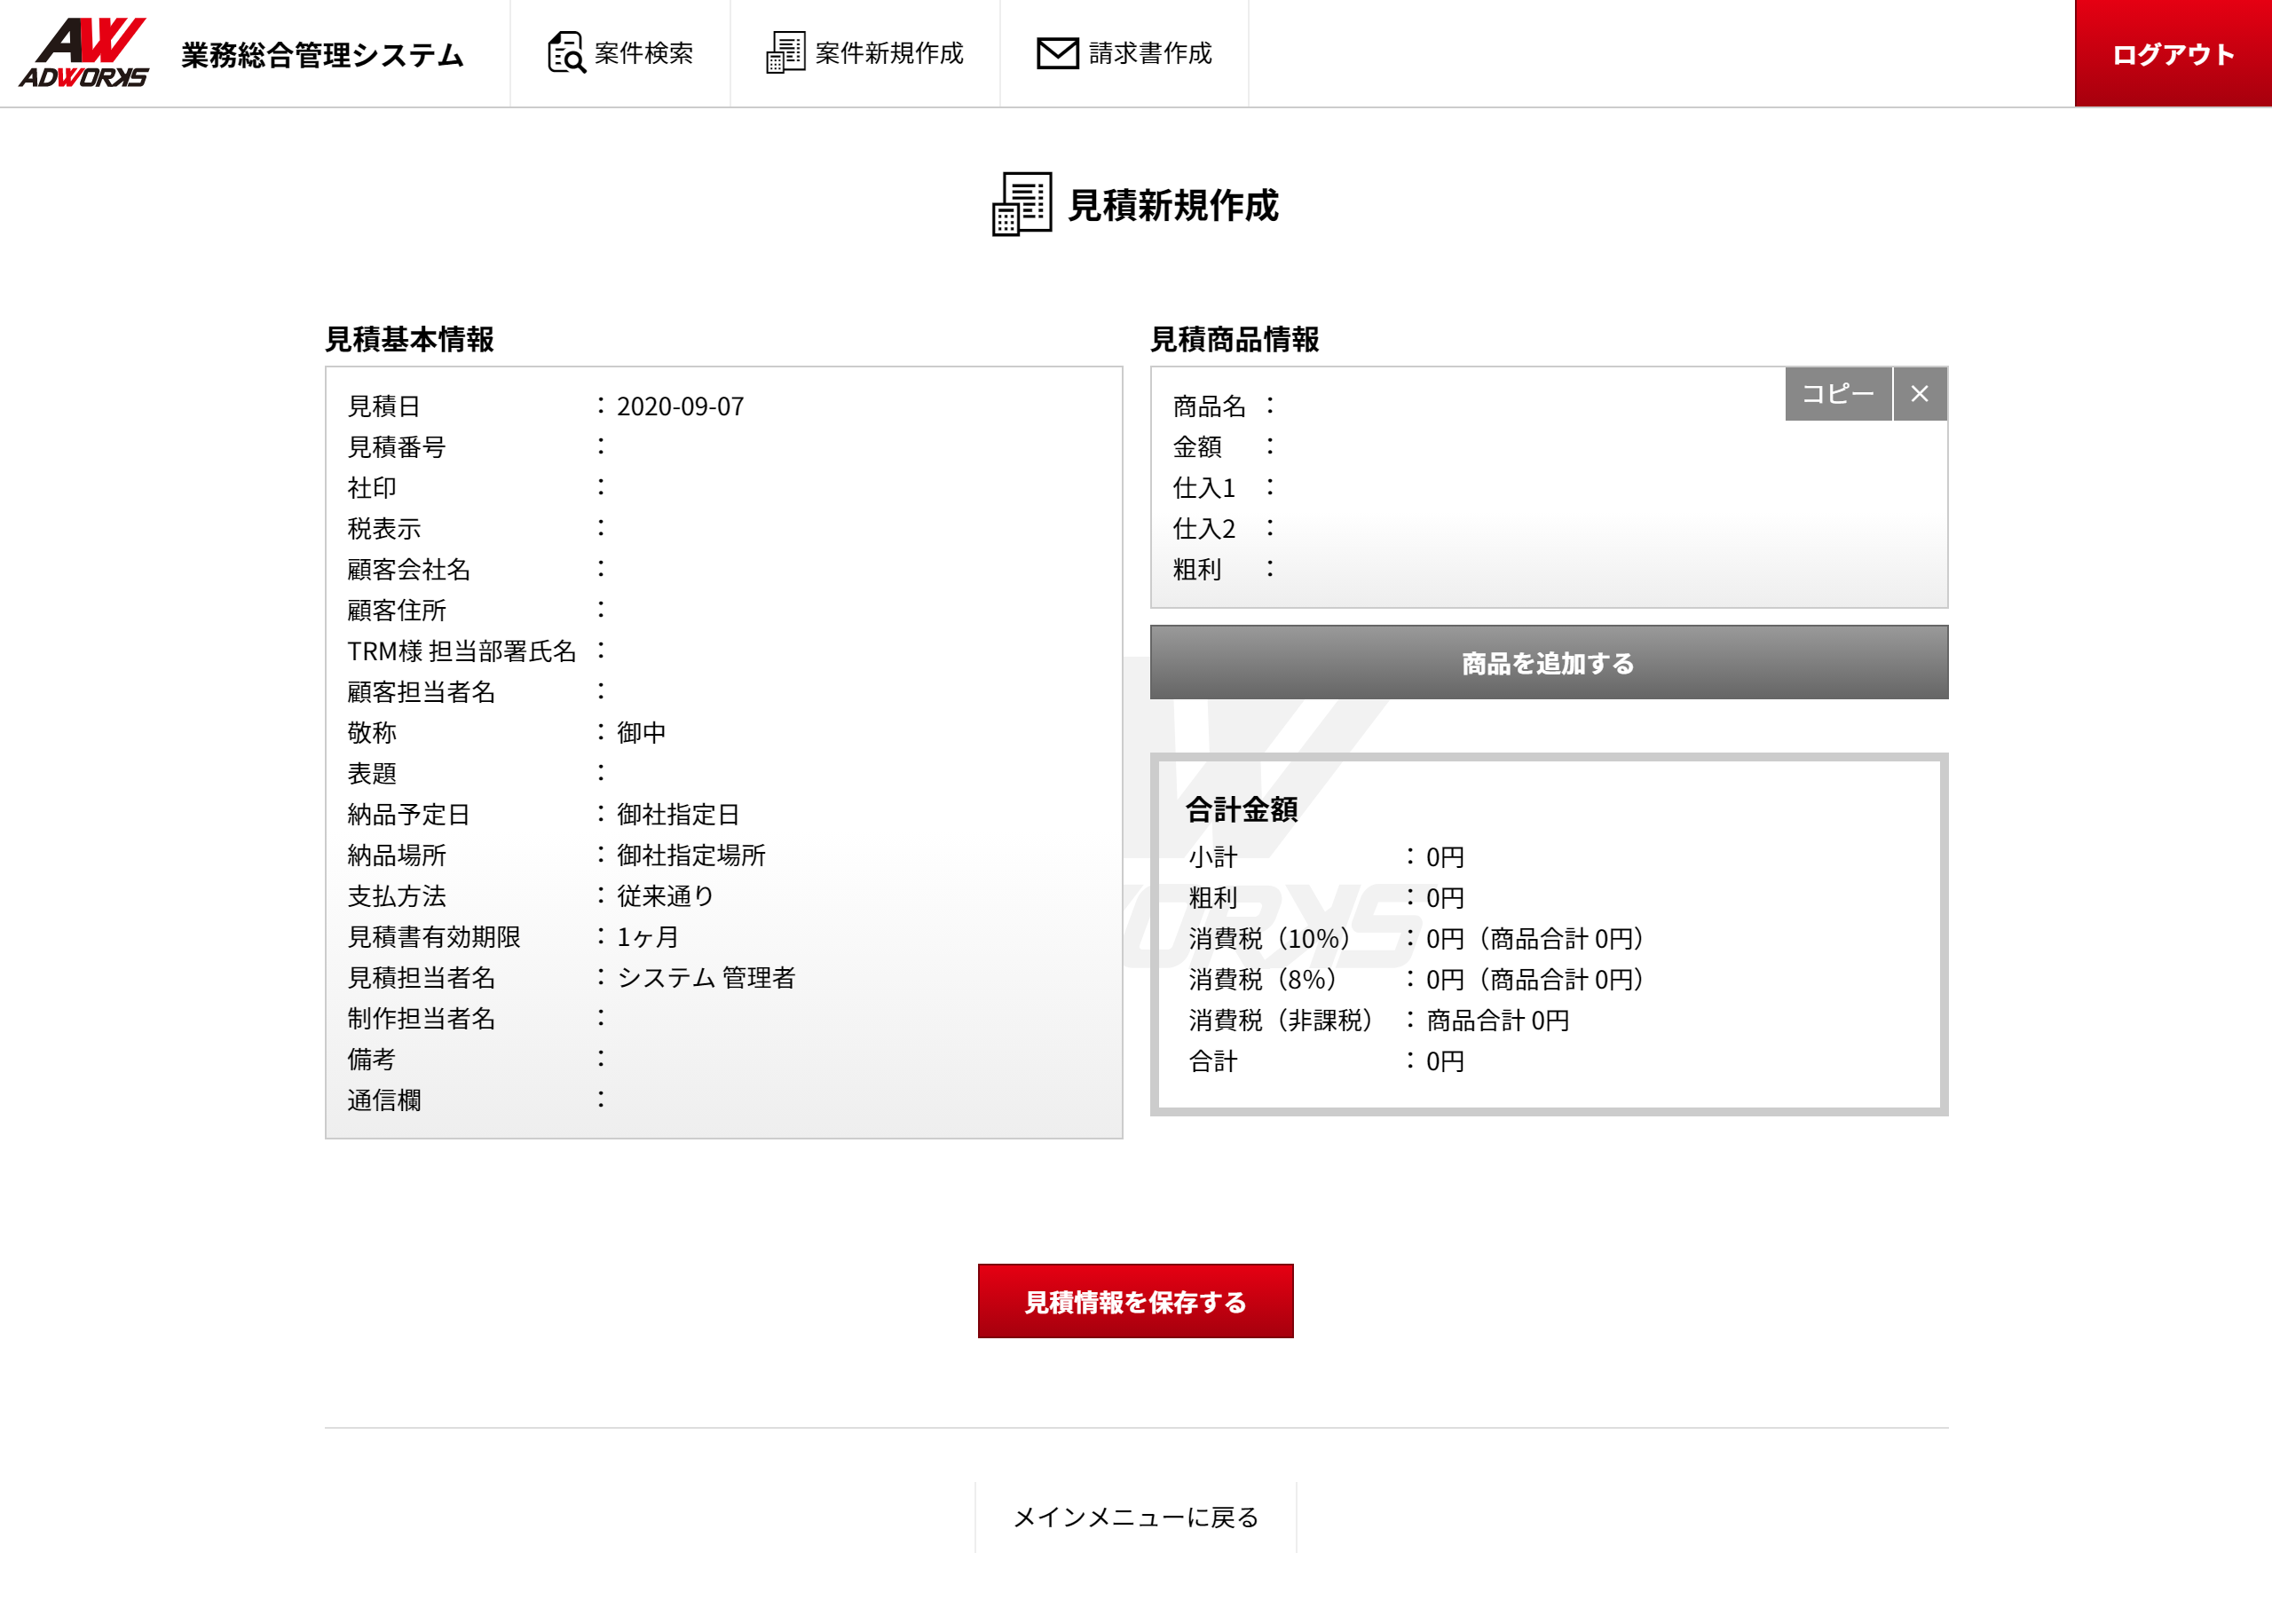This screenshot has width=2272, height=1624.
Task: Click メインメニューに戻る link
Action: [x=1135, y=1517]
